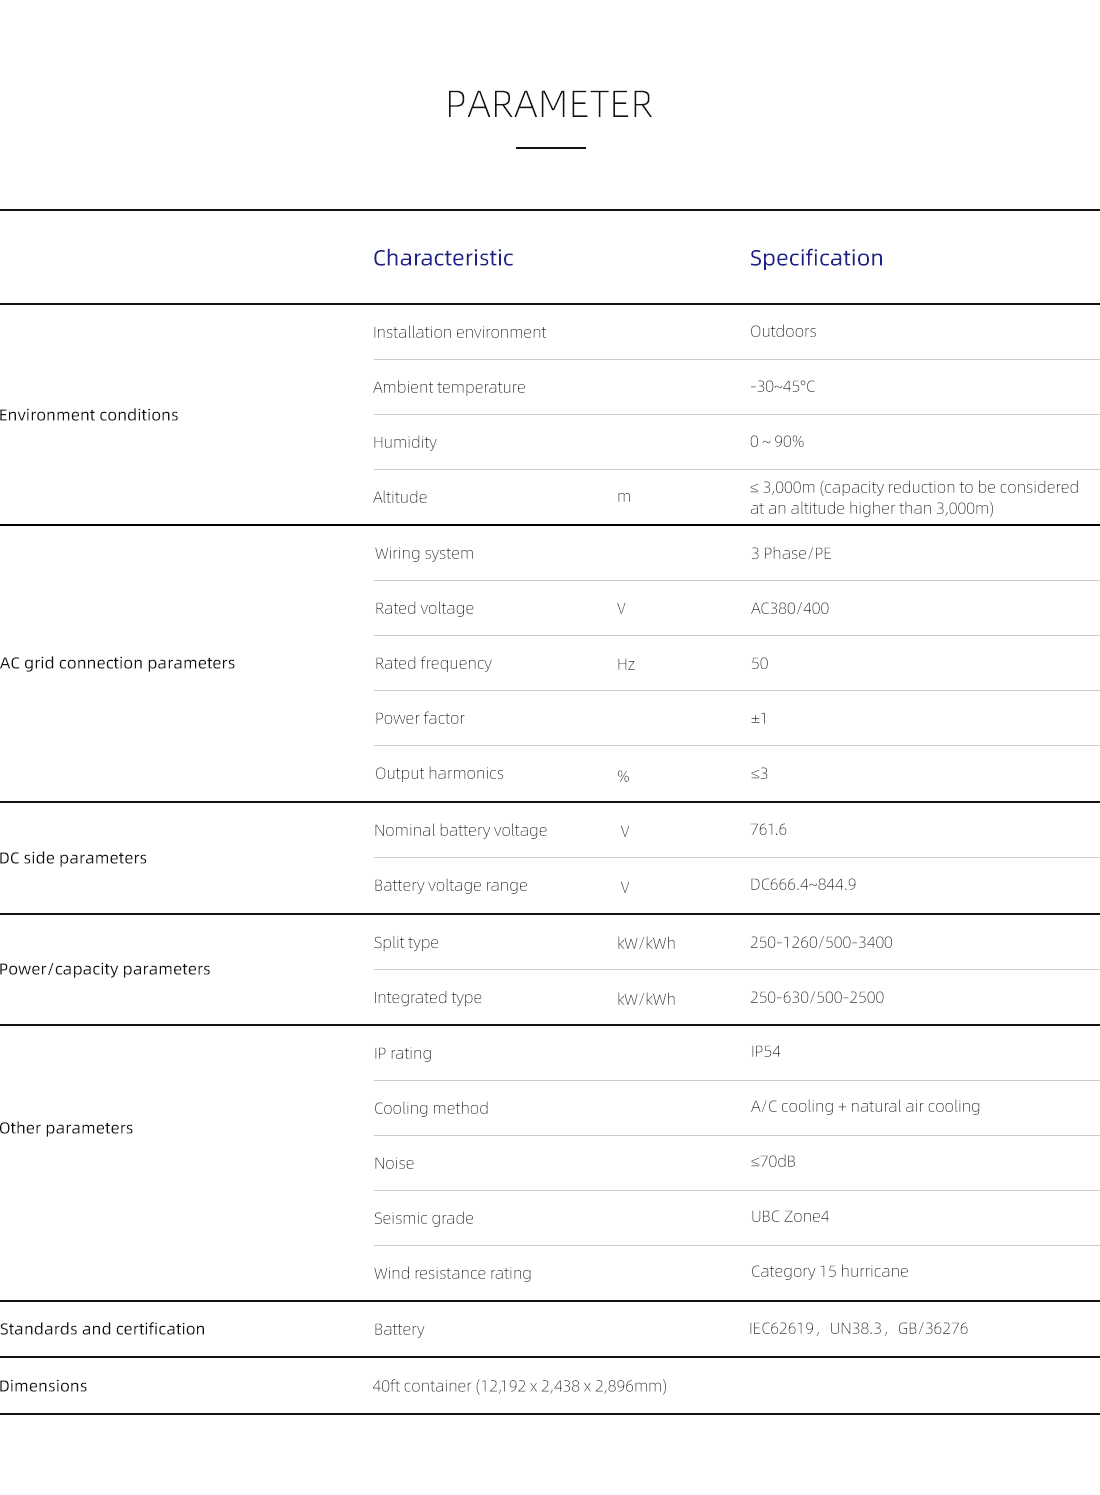Click the Rated voltage value AC380/400
Image resolution: width=1100 pixels, height=1495 pixels.
789,608
